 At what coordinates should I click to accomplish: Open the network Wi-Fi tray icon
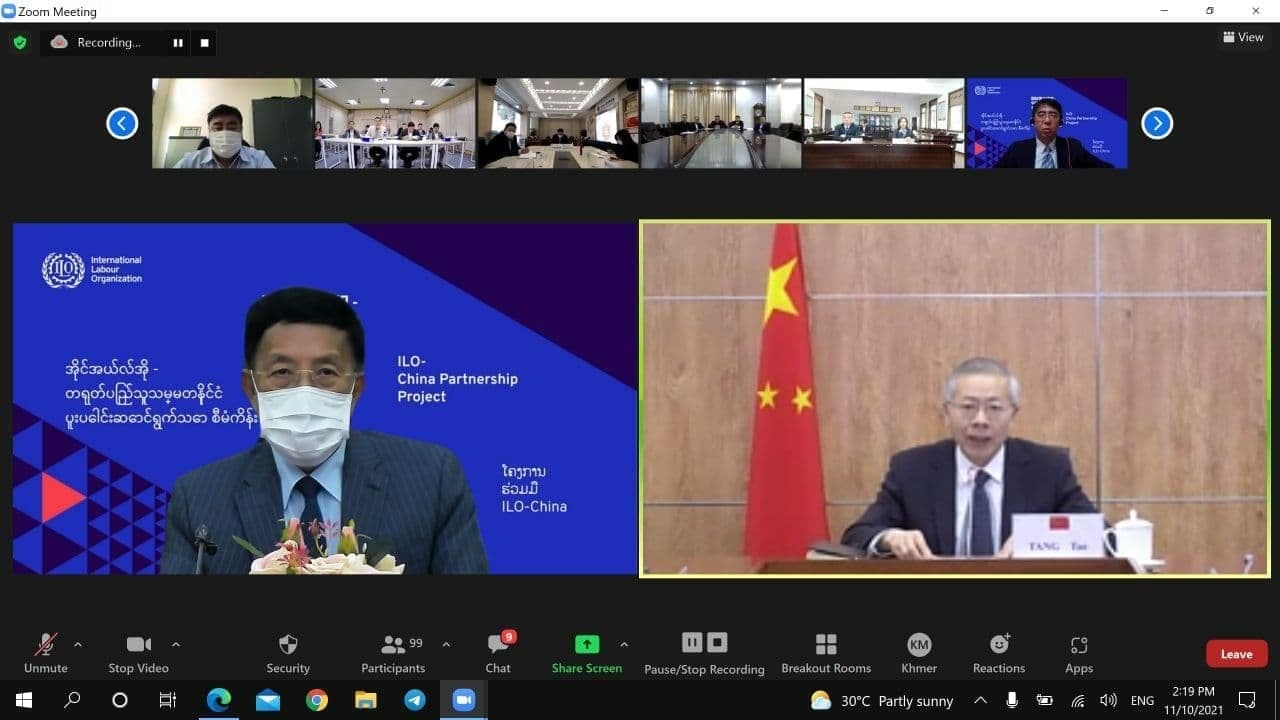1077,700
